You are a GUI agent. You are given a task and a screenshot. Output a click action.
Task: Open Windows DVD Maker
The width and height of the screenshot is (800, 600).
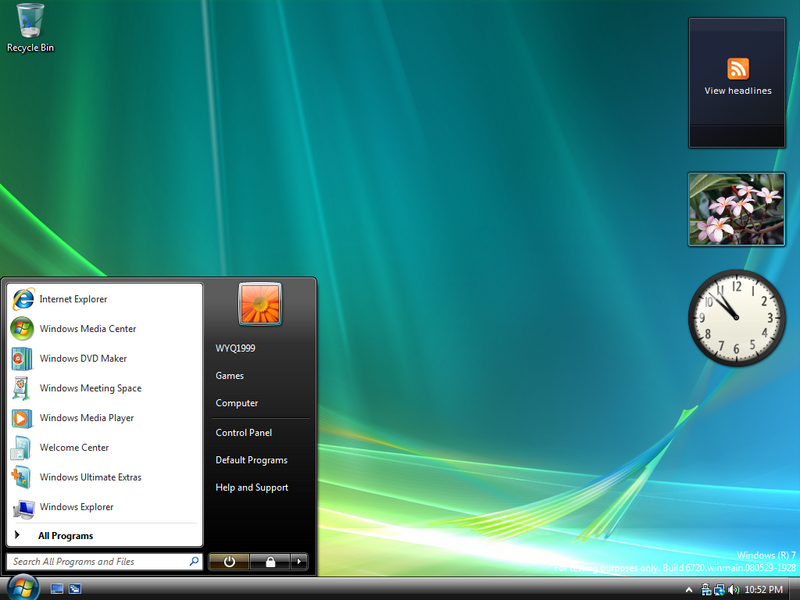point(82,358)
